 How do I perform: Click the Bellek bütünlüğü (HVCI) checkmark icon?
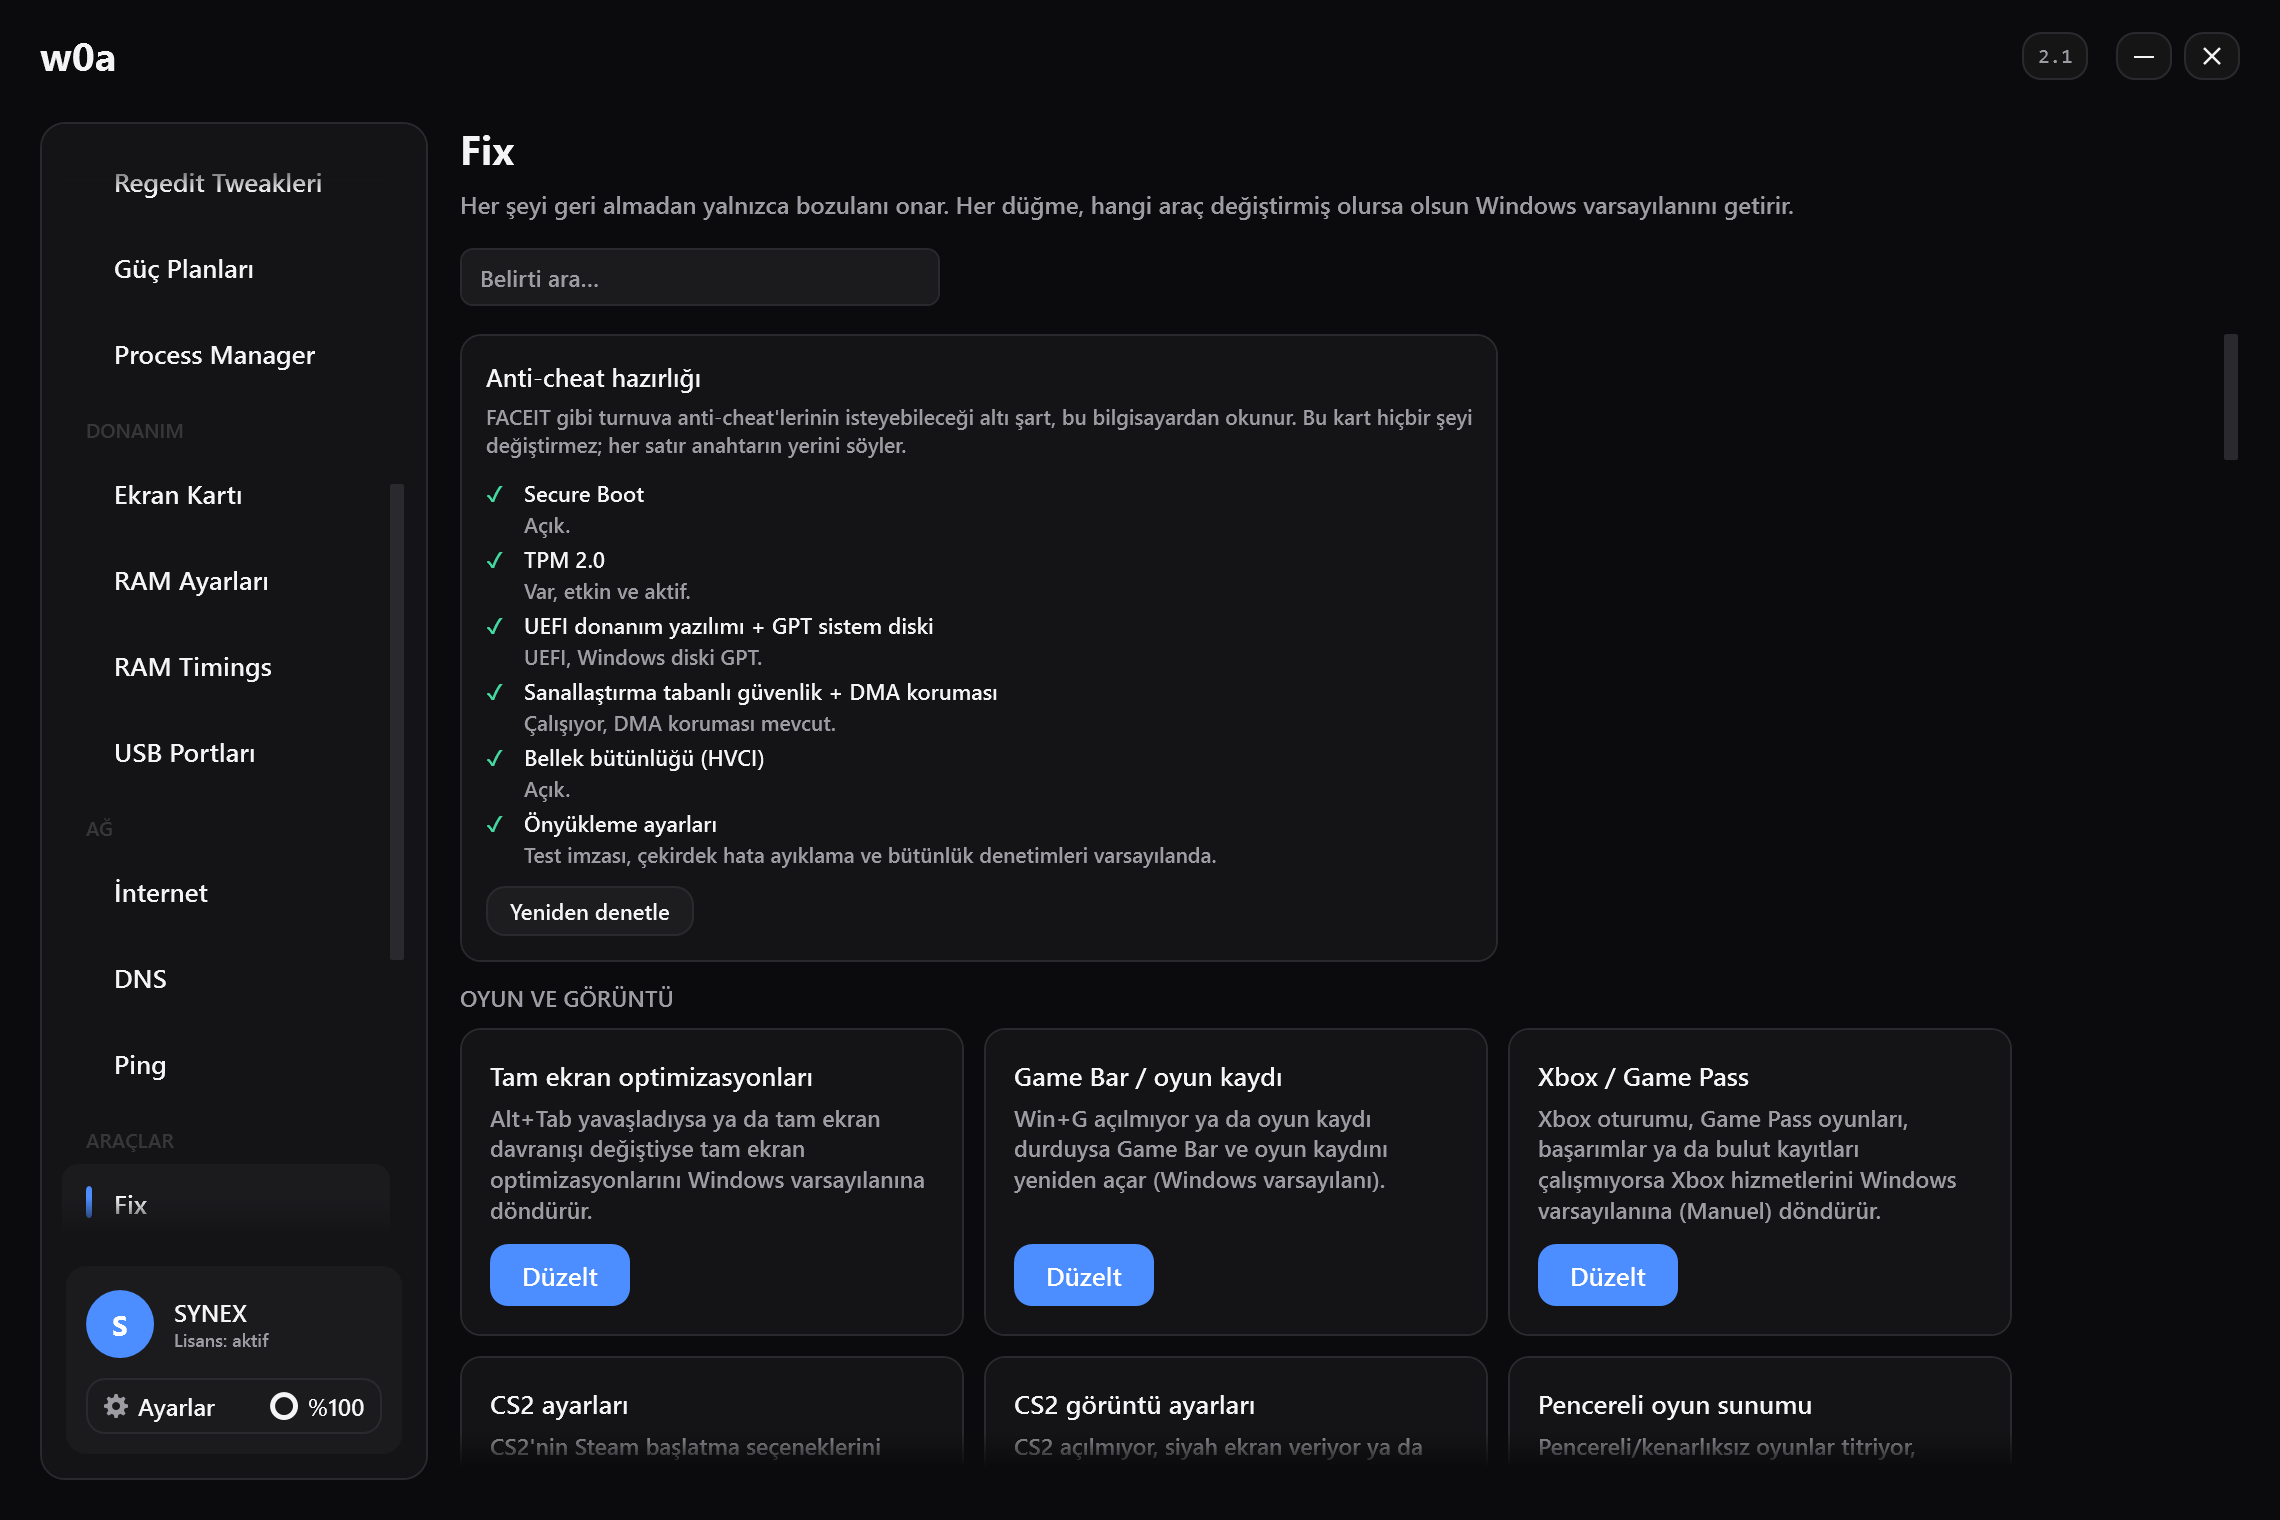tap(494, 758)
